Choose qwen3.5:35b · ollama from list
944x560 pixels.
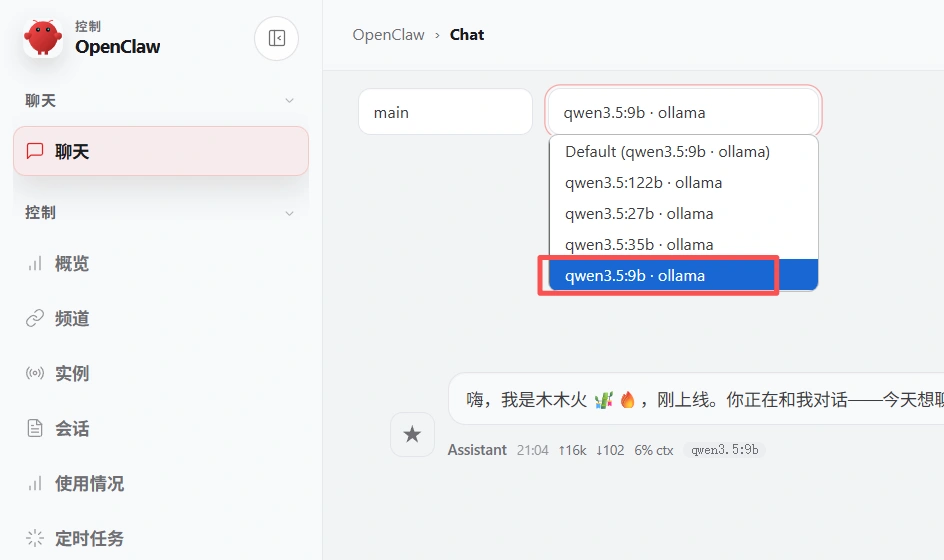(683, 244)
